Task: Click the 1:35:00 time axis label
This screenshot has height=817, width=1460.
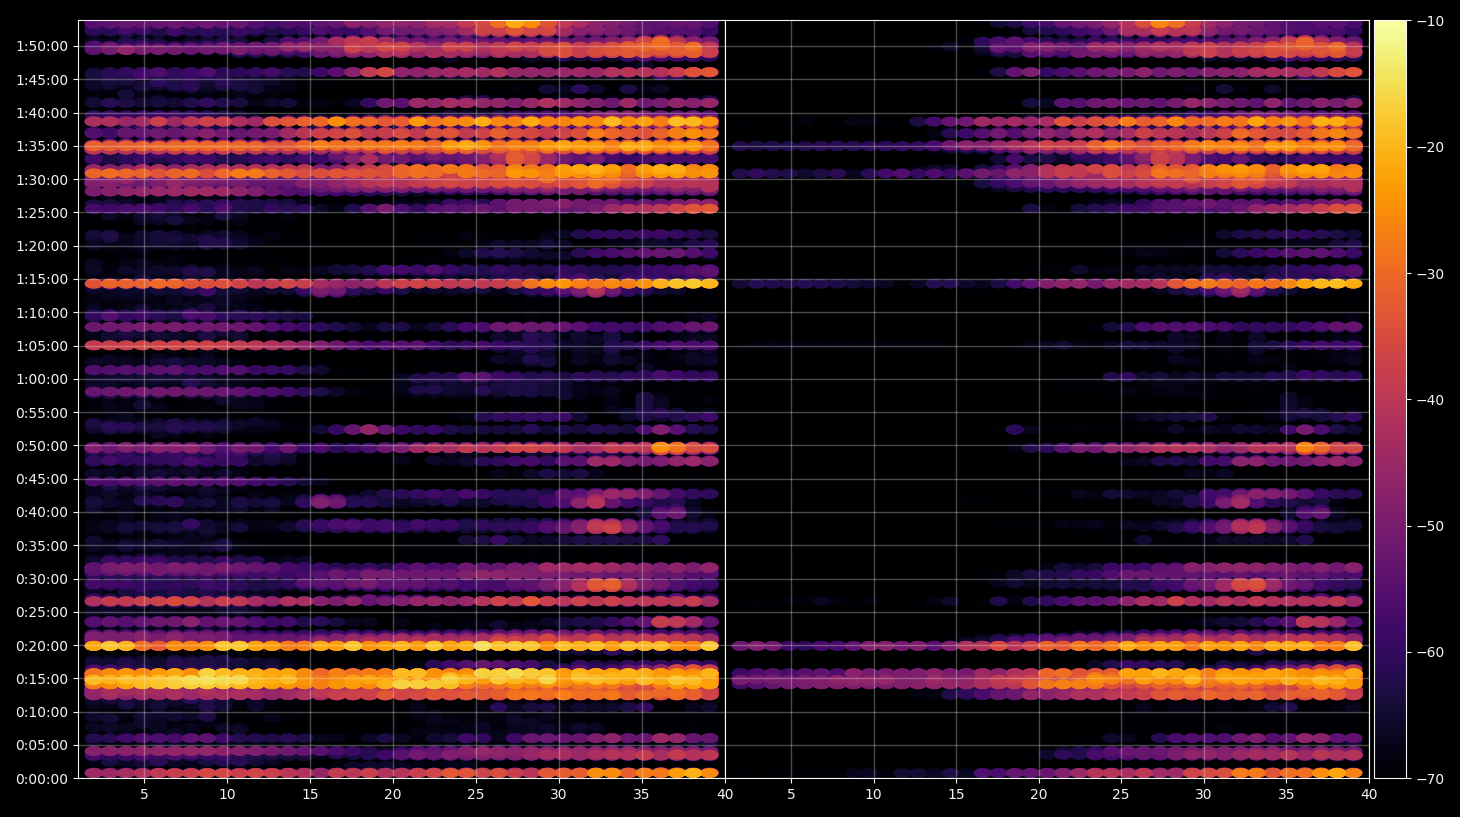Action: tap(42, 146)
